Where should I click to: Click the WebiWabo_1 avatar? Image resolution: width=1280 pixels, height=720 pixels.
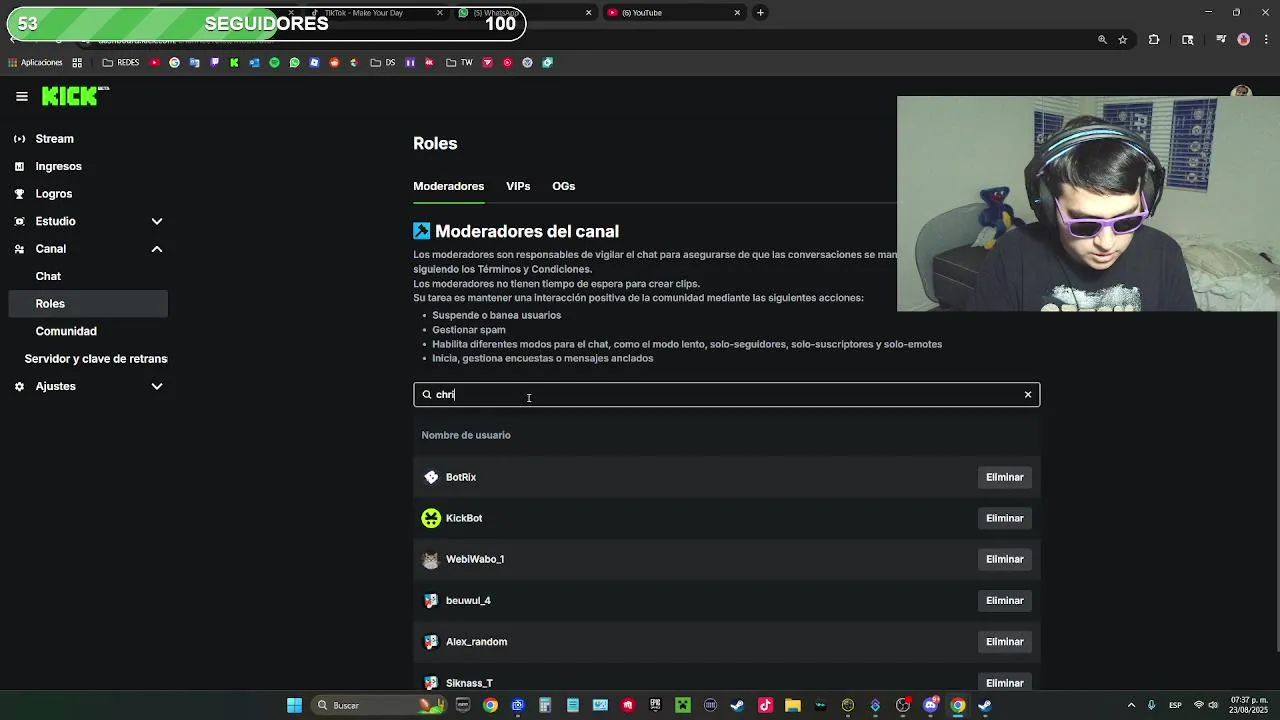pos(431,560)
